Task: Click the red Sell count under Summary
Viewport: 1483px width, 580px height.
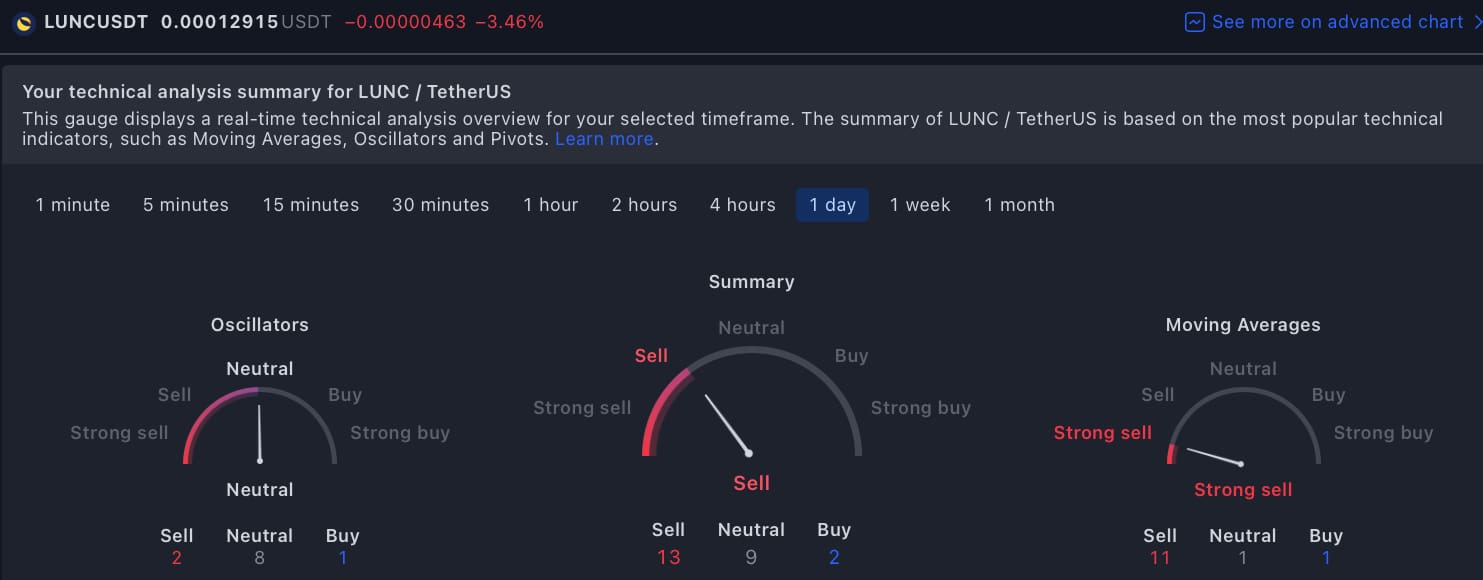Action: click(x=668, y=557)
